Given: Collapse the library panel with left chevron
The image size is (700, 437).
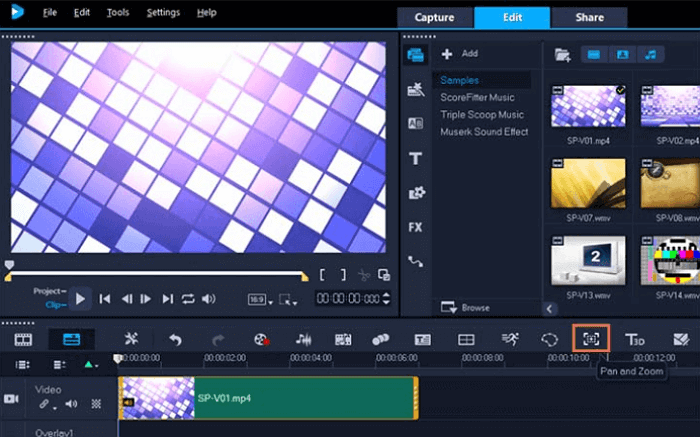Looking at the screenshot, I should pyautogui.click(x=549, y=309).
